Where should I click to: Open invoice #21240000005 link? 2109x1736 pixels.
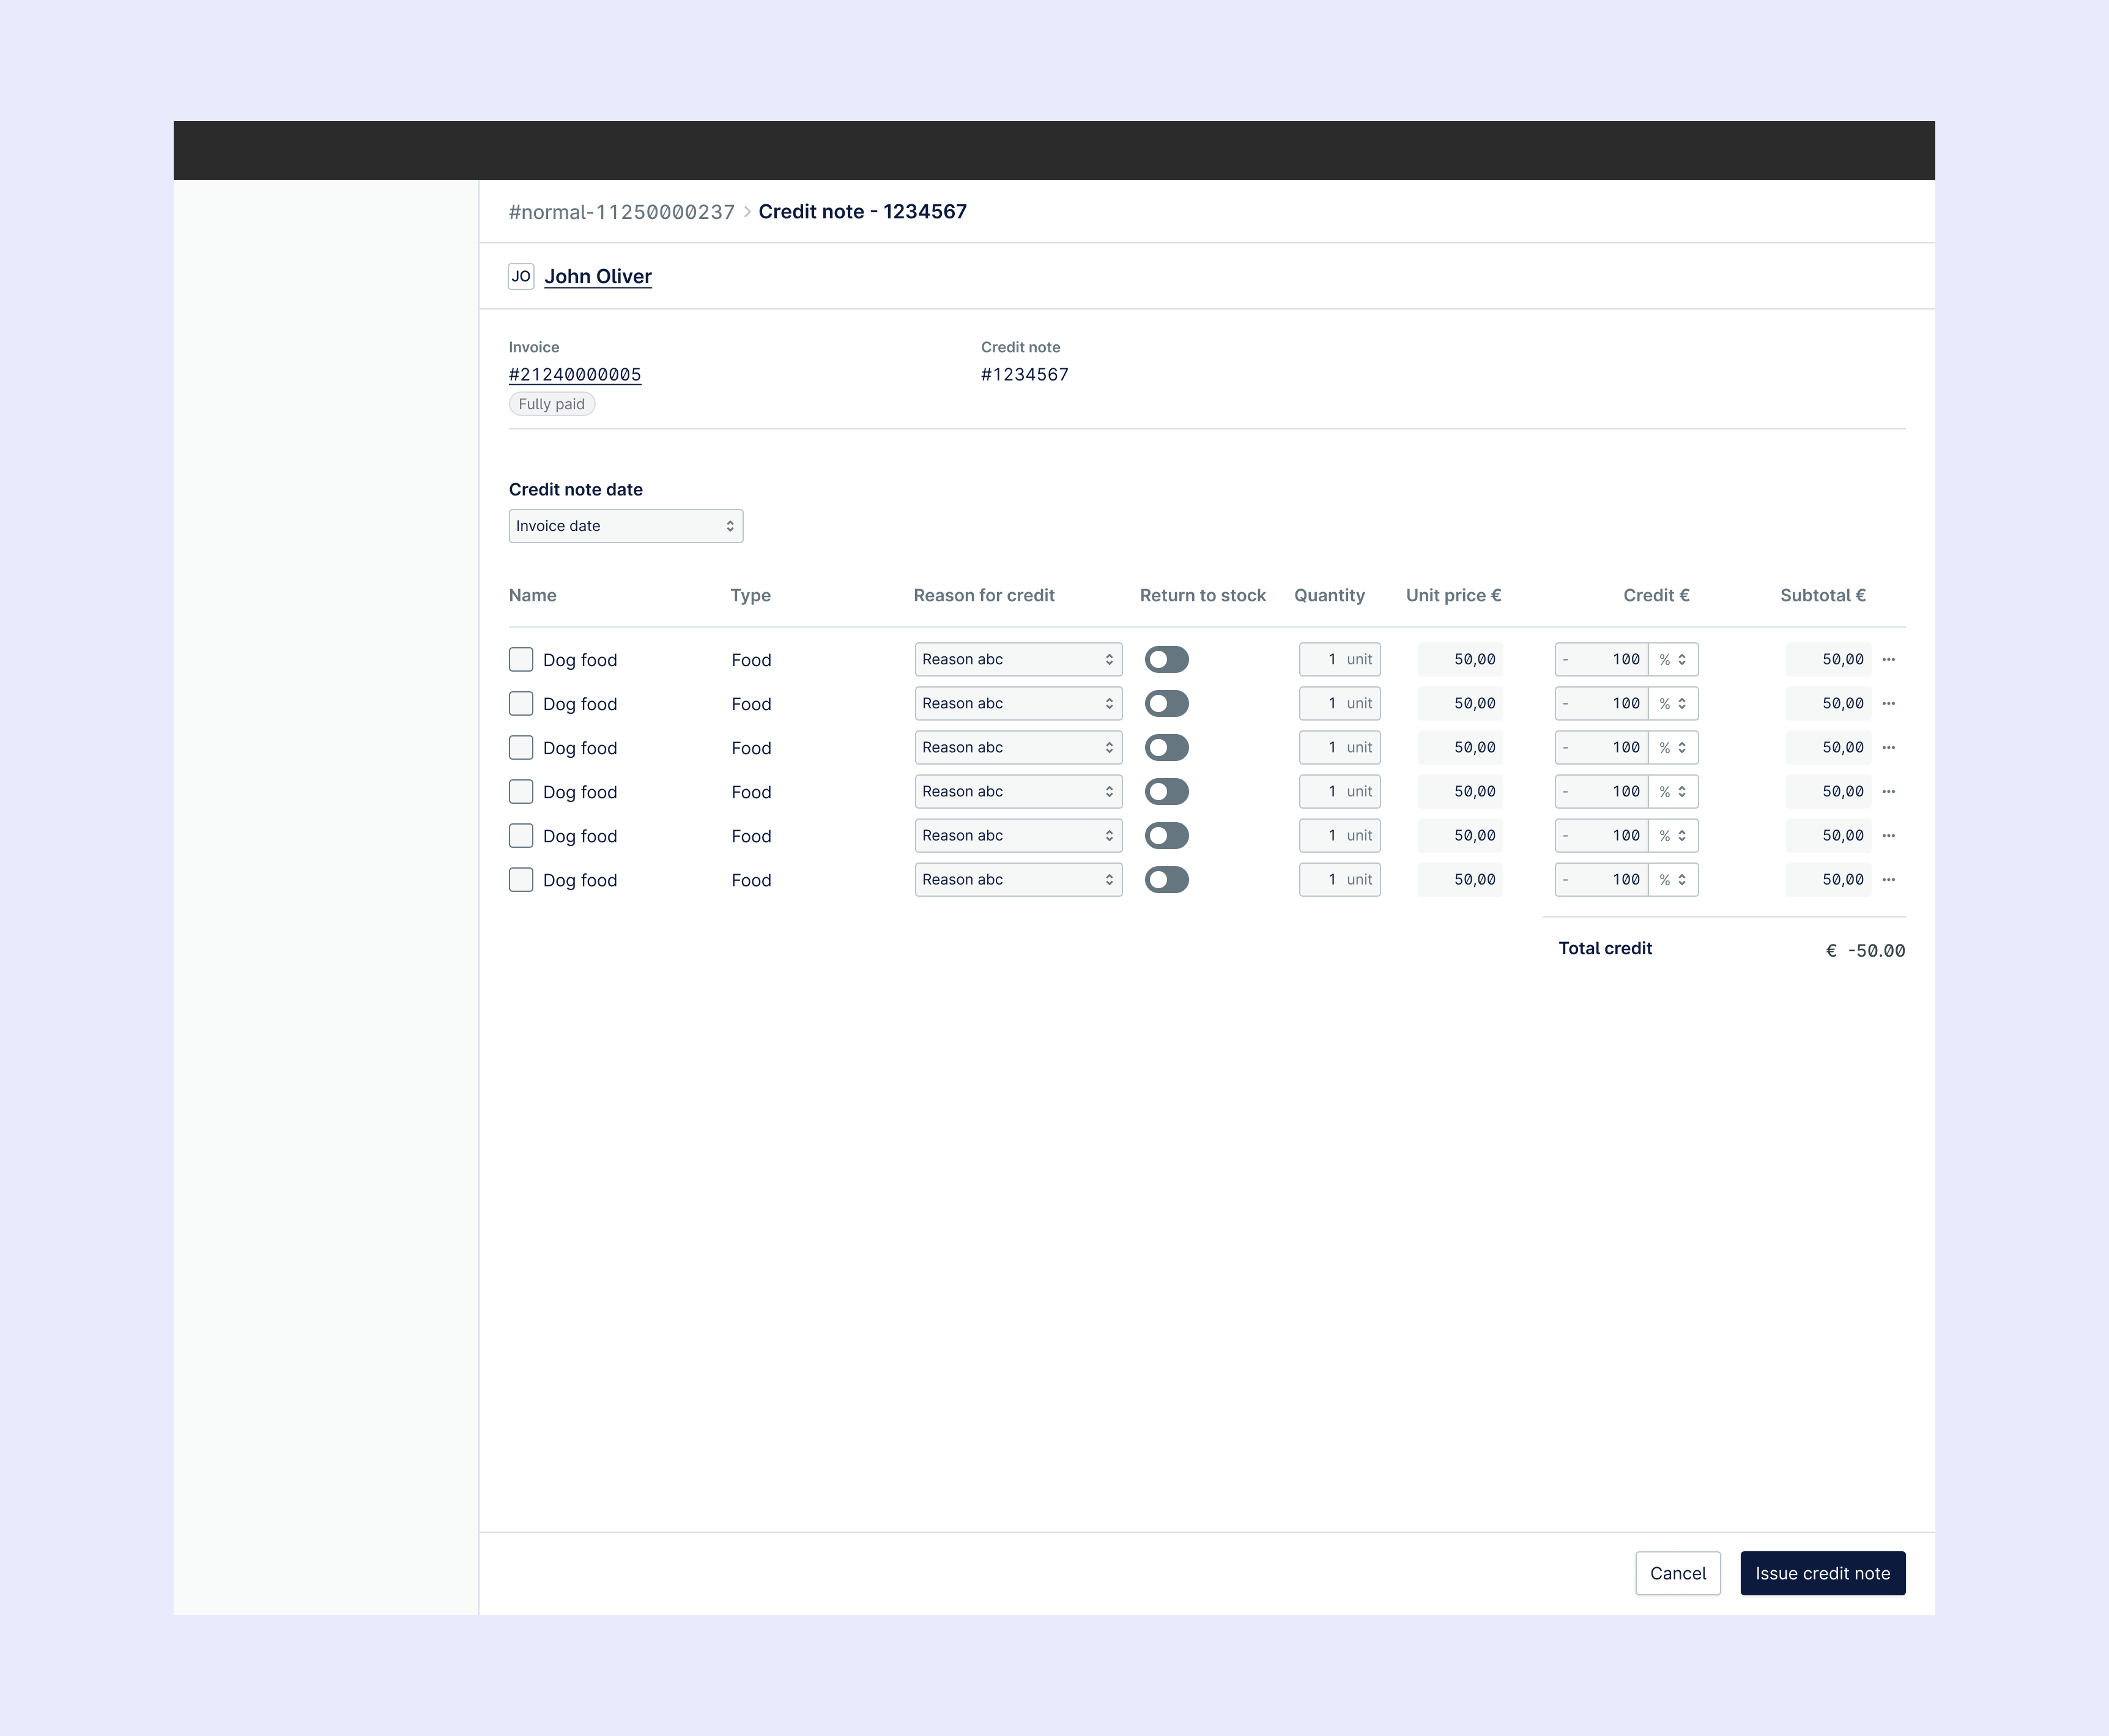tap(575, 375)
